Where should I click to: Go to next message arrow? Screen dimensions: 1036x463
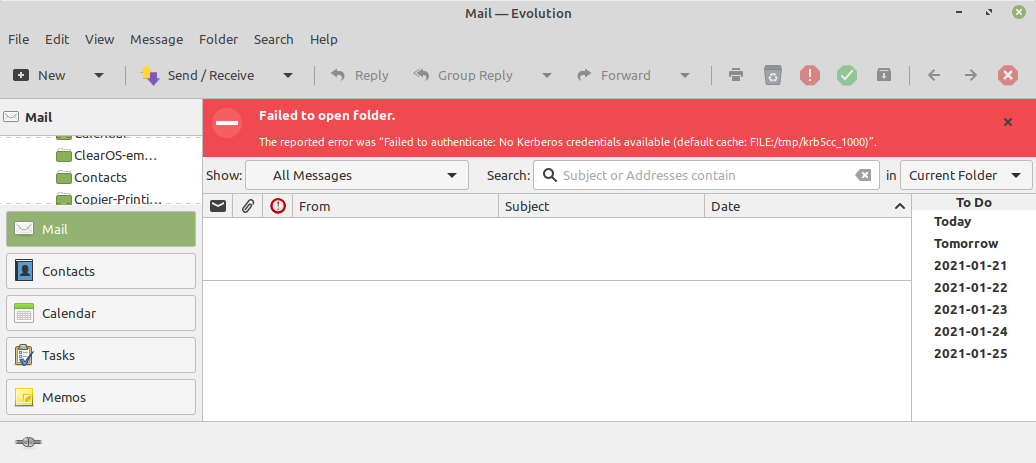[x=971, y=75]
